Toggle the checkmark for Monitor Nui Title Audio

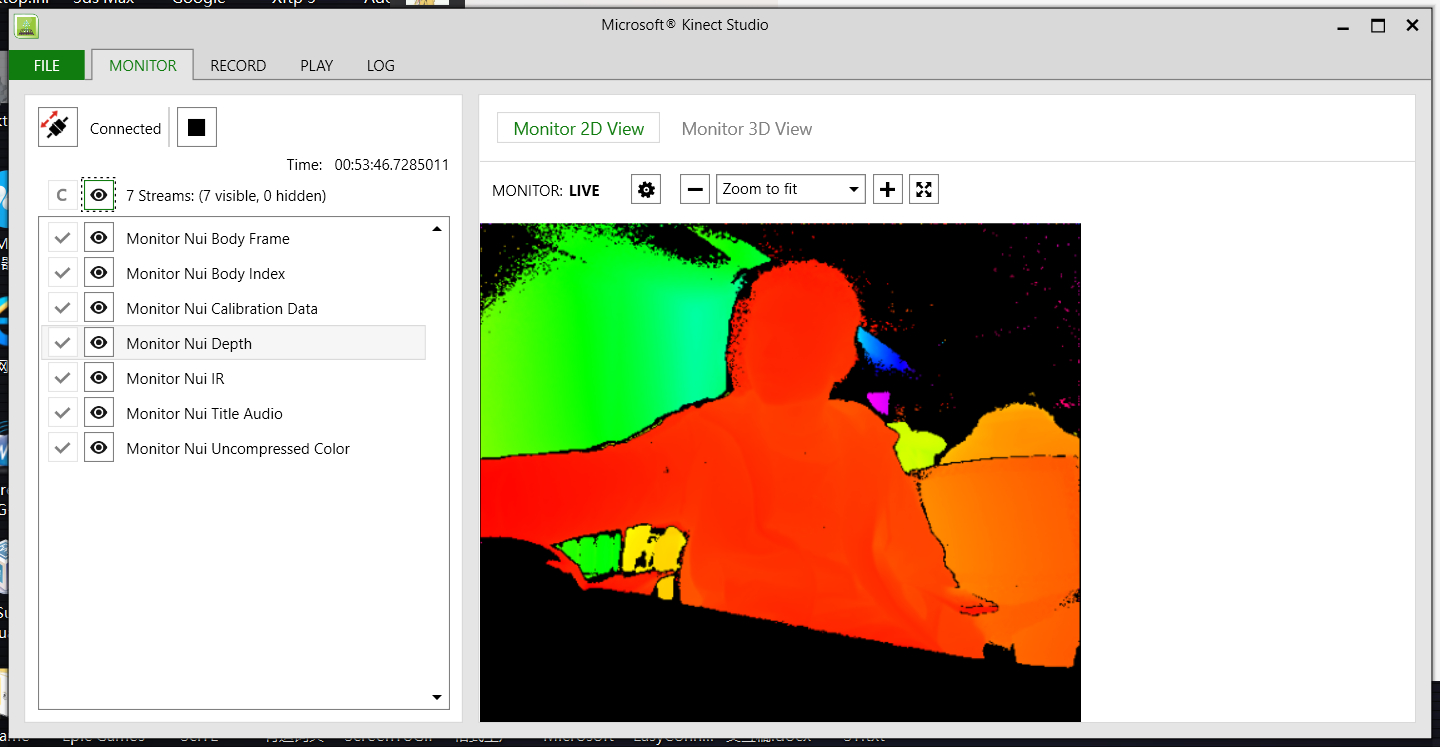tap(63, 413)
